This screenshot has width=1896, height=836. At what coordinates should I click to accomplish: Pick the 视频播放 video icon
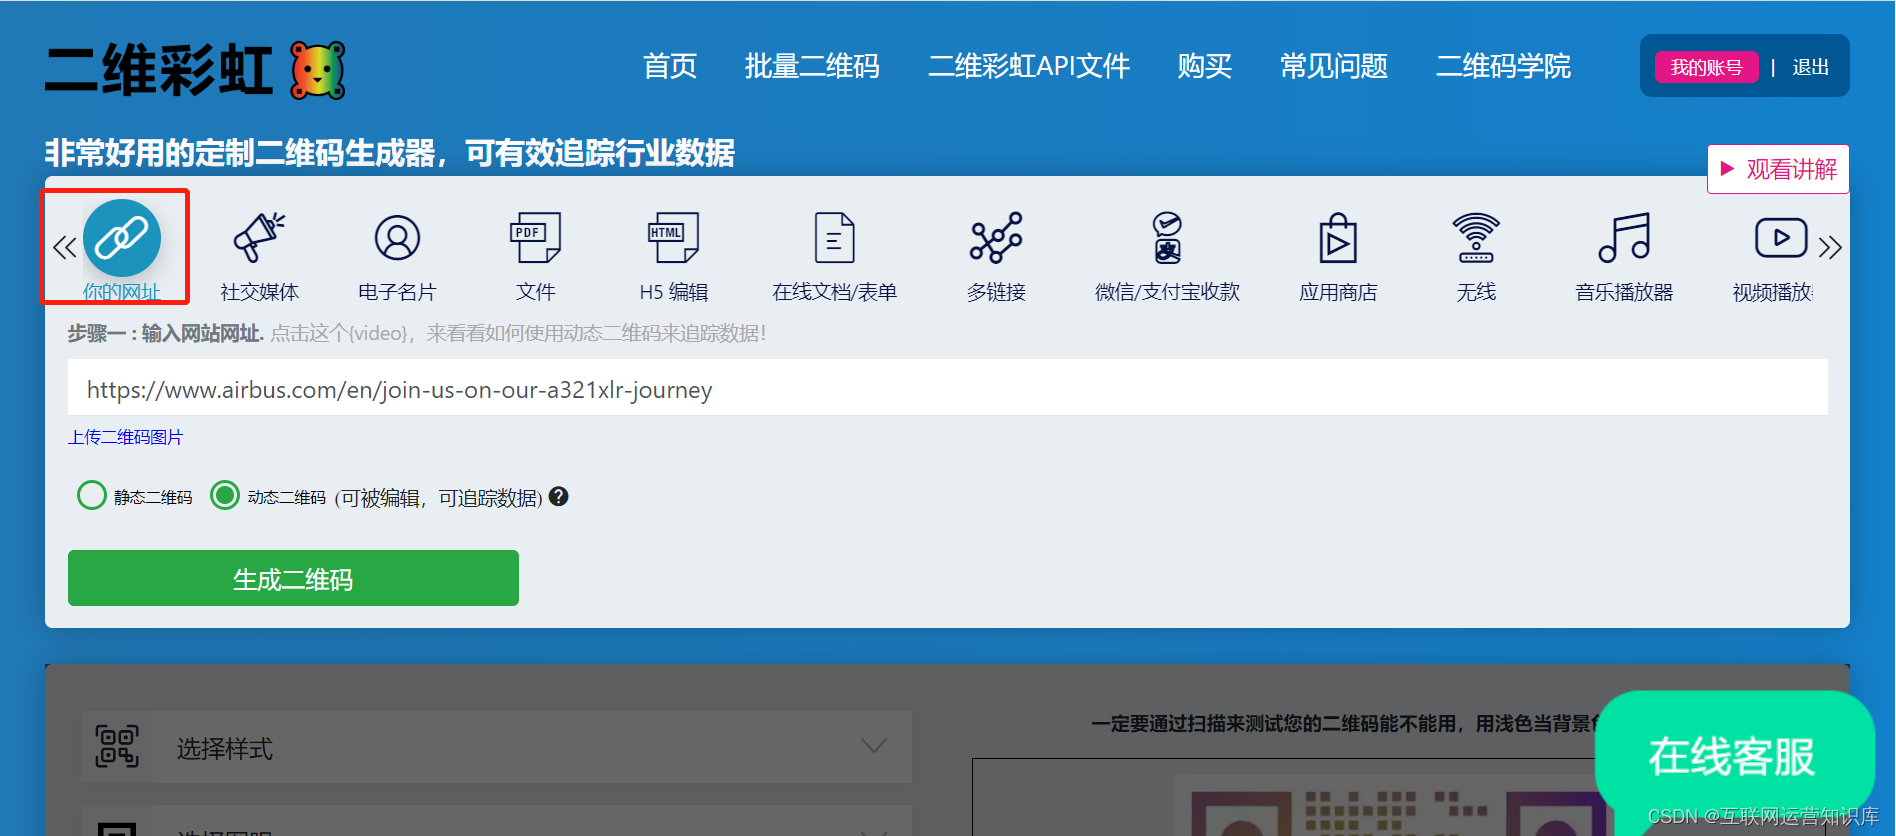[x=1781, y=238]
